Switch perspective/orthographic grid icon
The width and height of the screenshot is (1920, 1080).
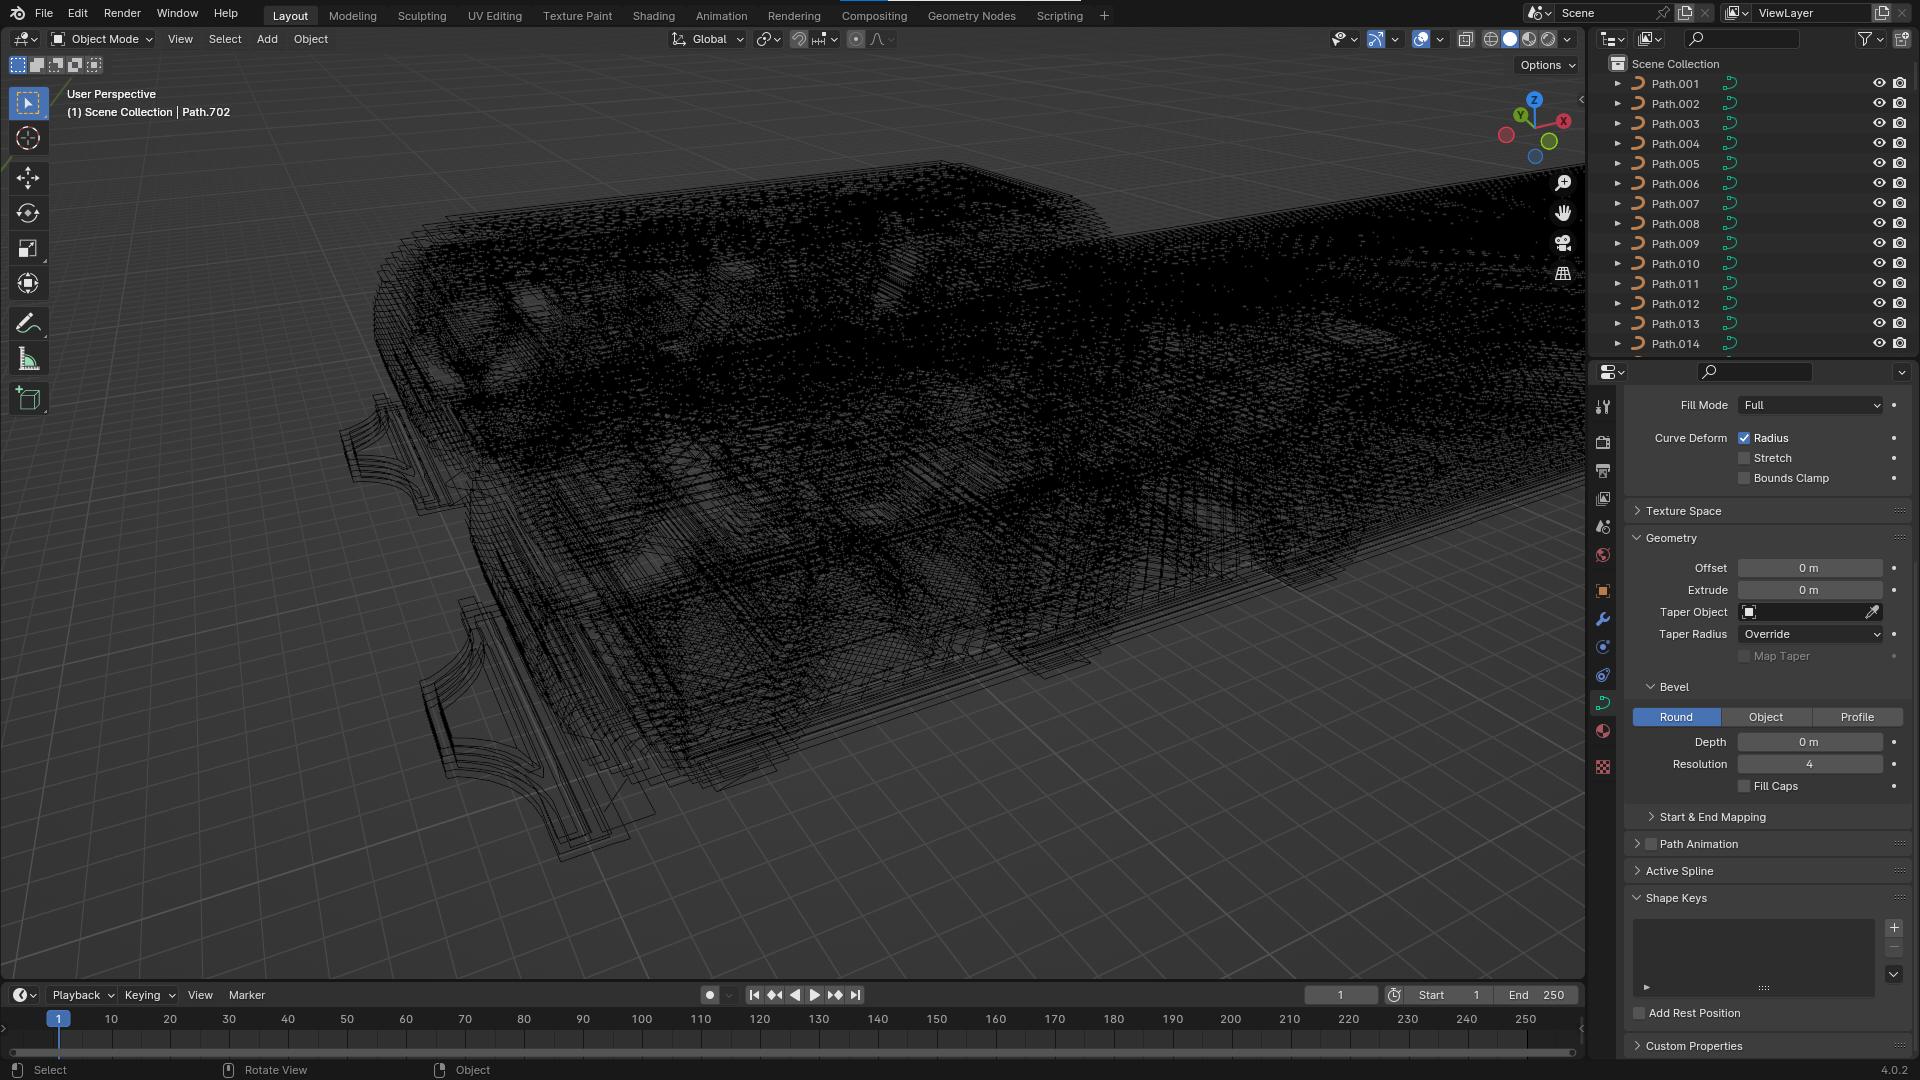(1563, 273)
